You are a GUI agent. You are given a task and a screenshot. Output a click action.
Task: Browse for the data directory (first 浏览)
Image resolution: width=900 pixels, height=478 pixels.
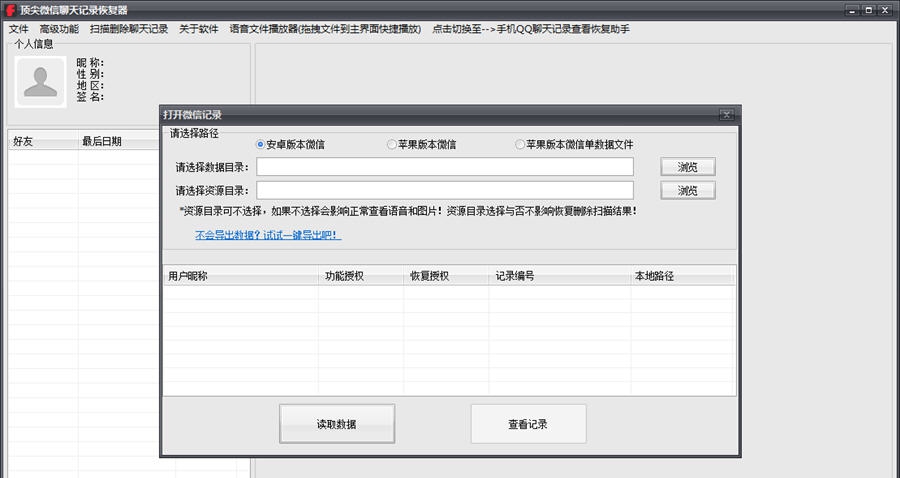688,167
